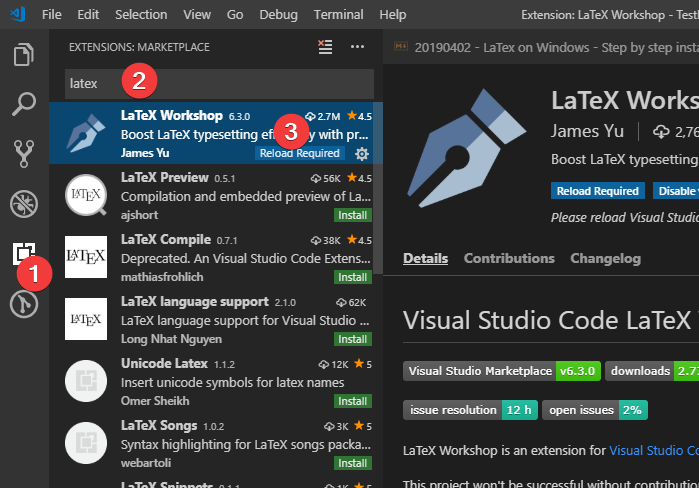
Task: Open the Terminal menu
Action: pyautogui.click(x=338, y=14)
